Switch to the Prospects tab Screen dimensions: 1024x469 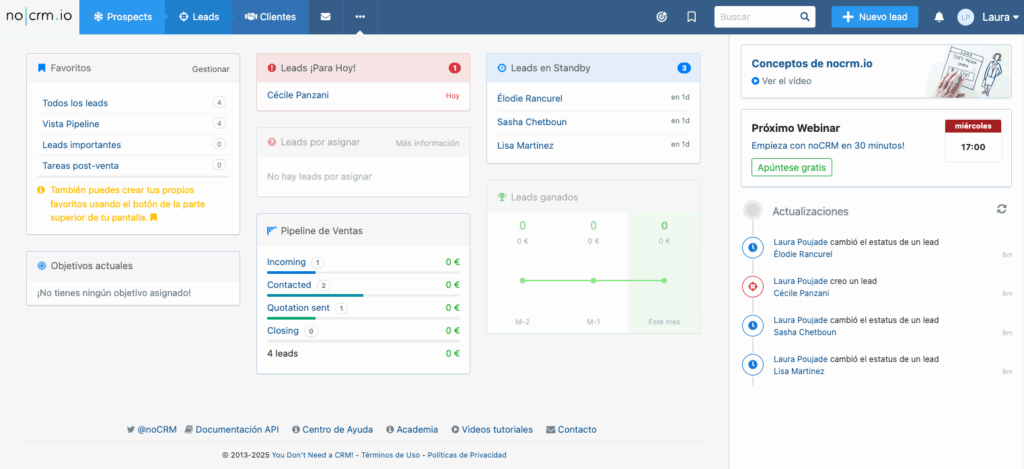click(122, 17)
